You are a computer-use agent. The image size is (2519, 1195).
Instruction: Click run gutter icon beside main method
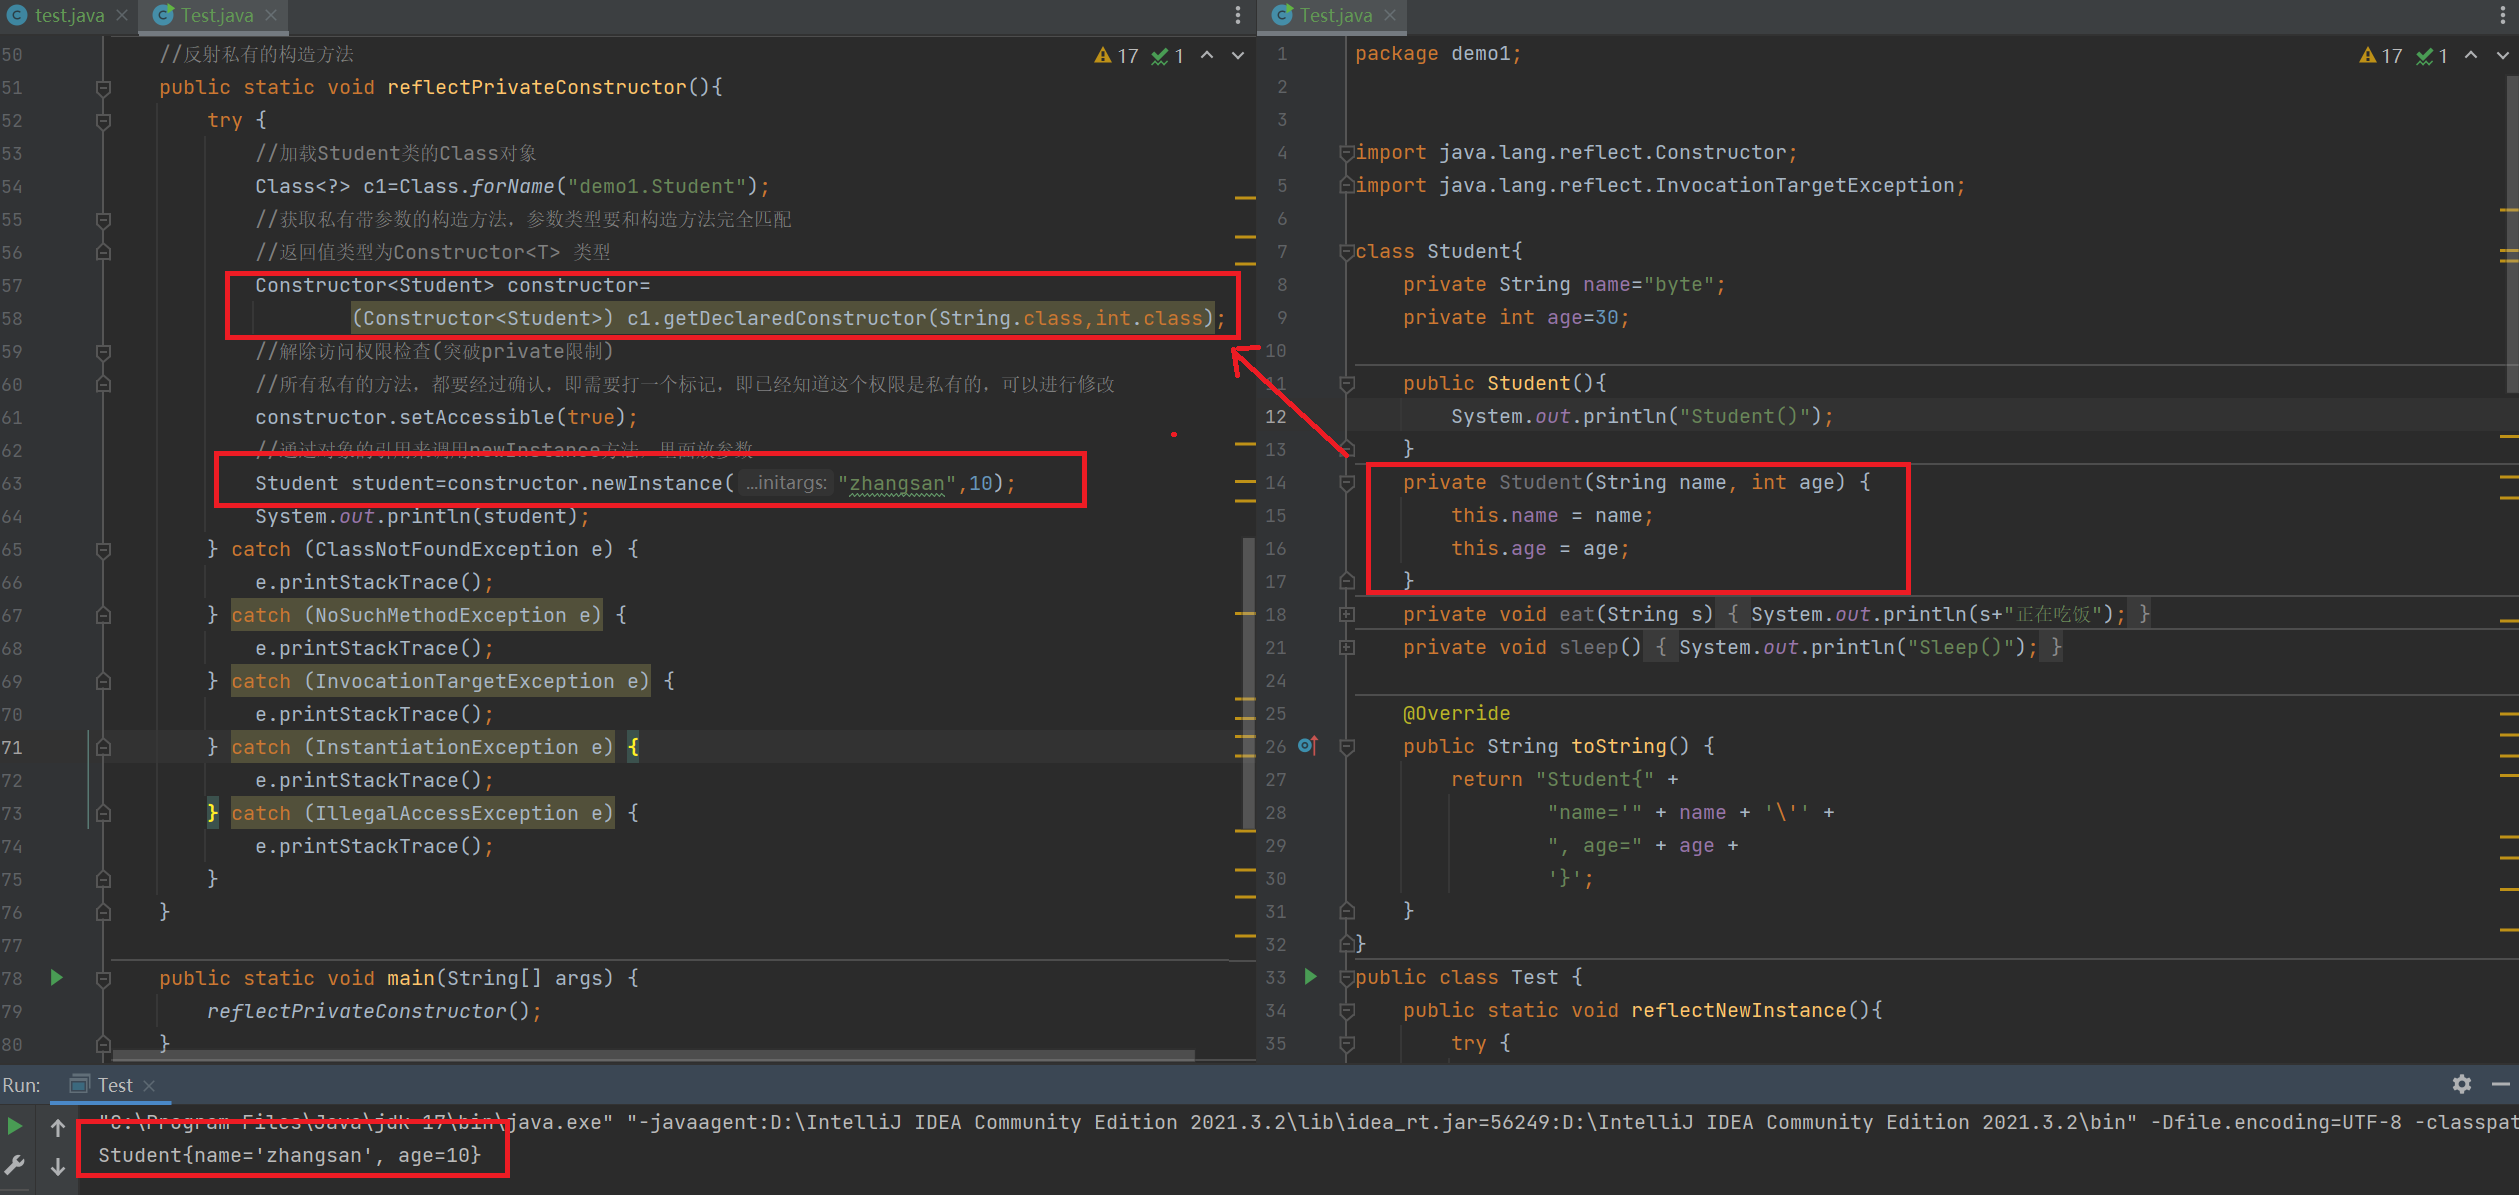point(57,977)
